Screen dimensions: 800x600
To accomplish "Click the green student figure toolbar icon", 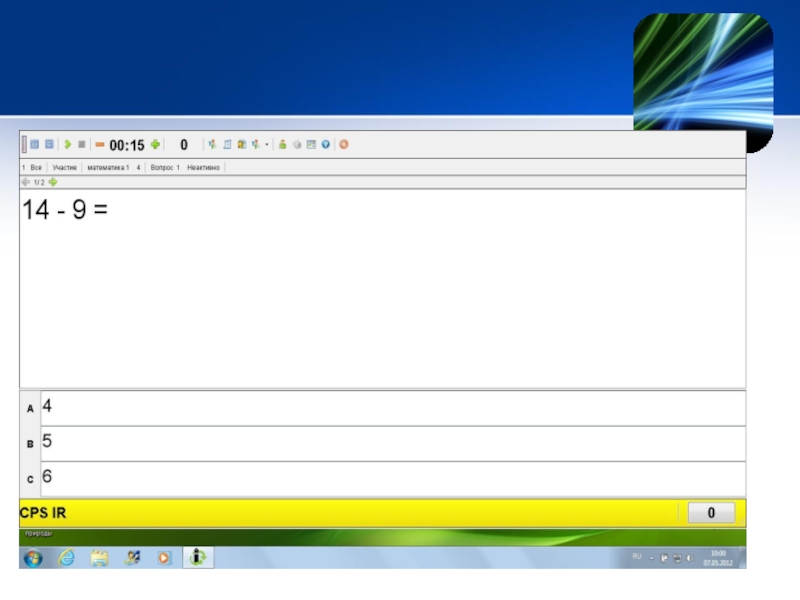I will pos(282,145).
